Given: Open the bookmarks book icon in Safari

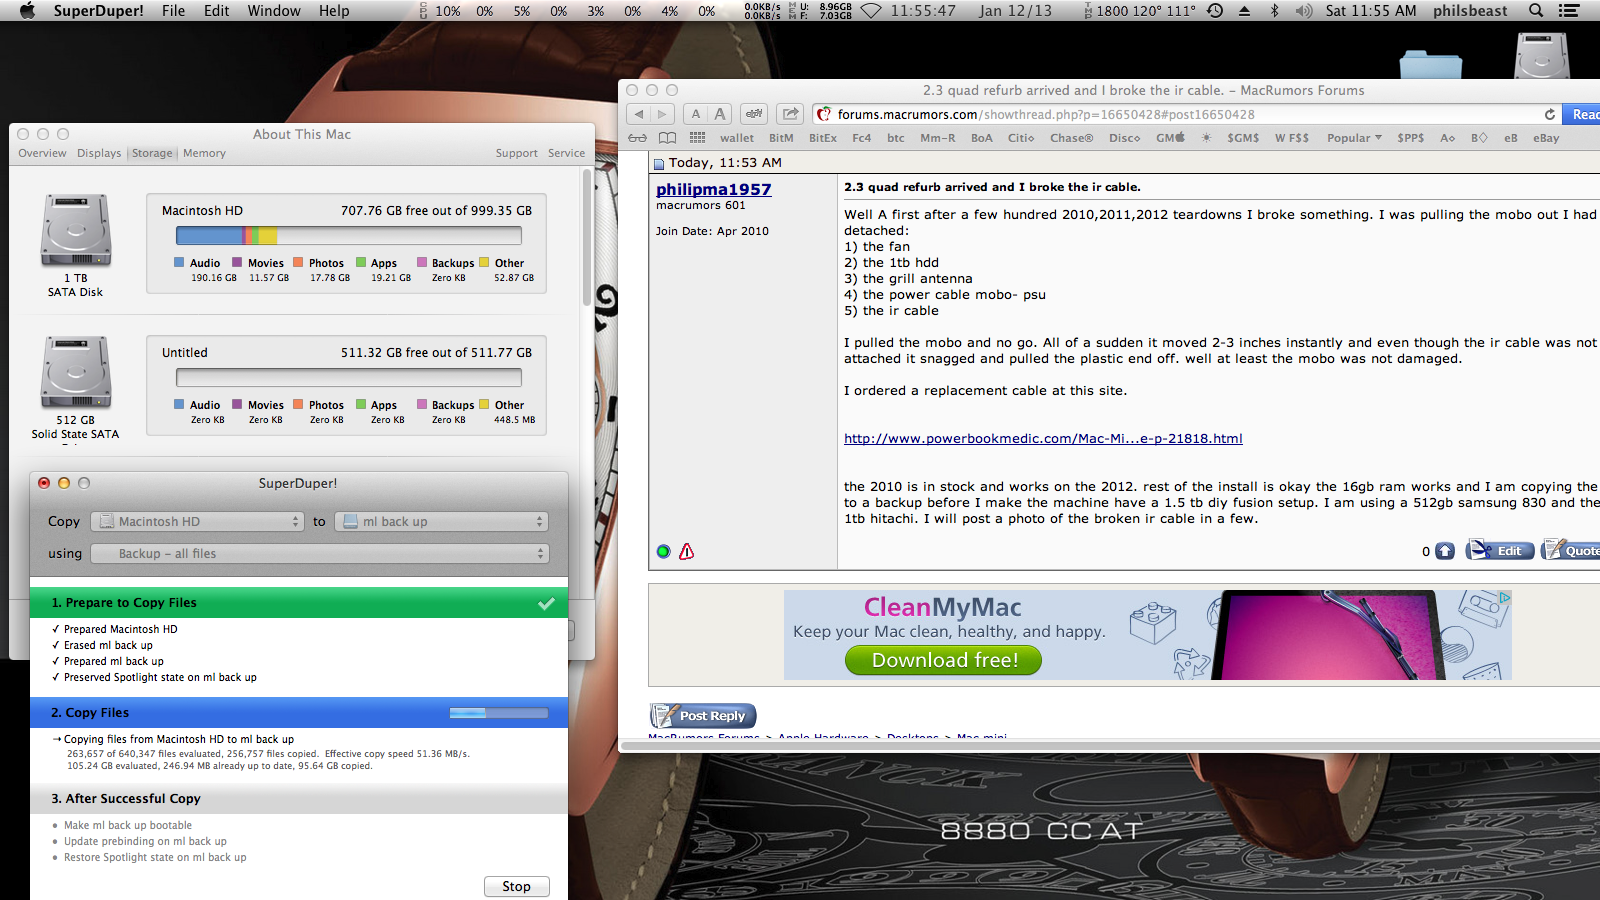Looking at the screenshot, I should click(667, 138).
